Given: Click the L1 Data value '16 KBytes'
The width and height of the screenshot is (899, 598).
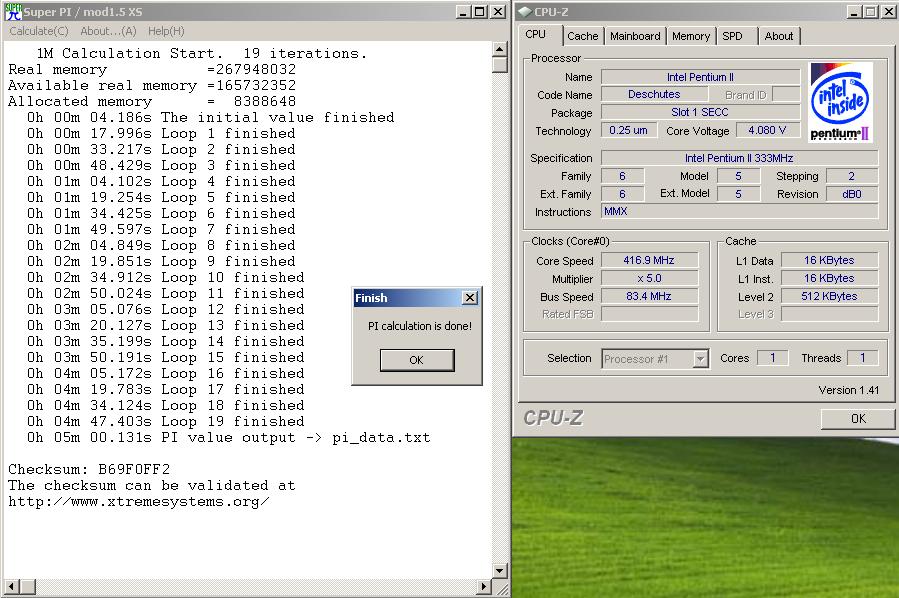Looking at the screenshot, I should click(x=829, y=260).
